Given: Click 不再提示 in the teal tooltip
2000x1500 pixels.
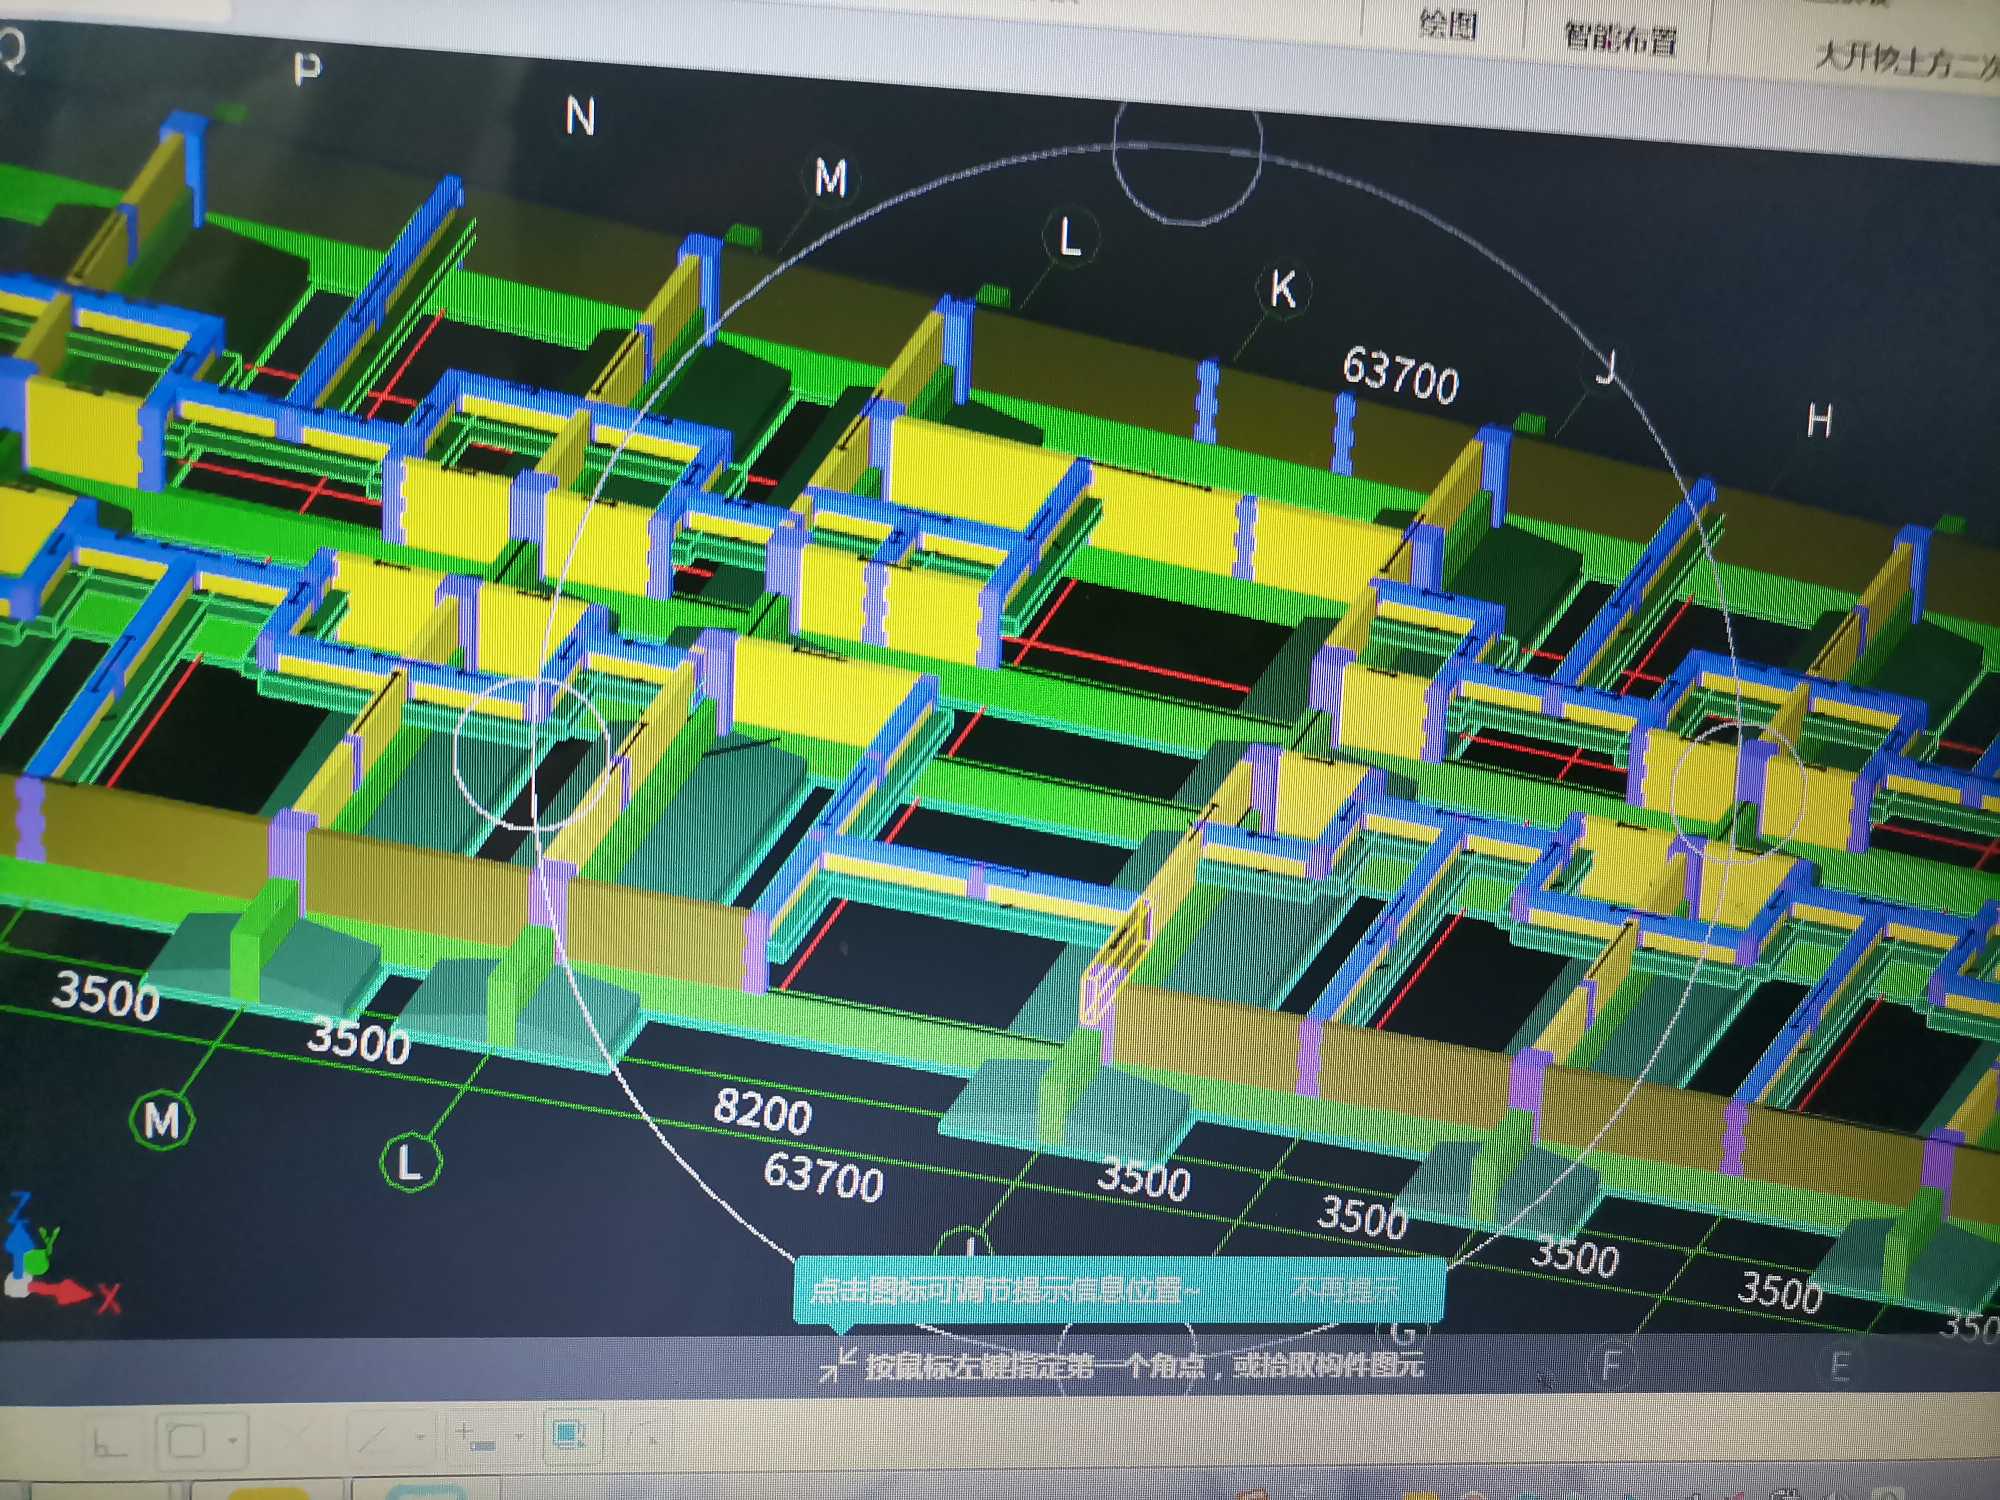Looking at the screenshot, I should click(1344, 1290).
